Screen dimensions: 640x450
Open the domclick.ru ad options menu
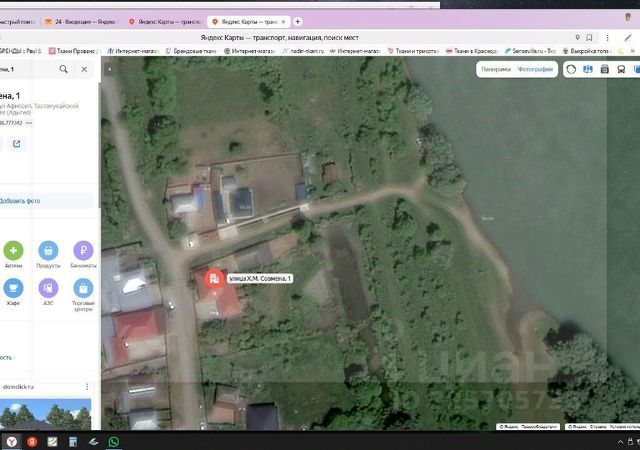(x=87, y=386)
